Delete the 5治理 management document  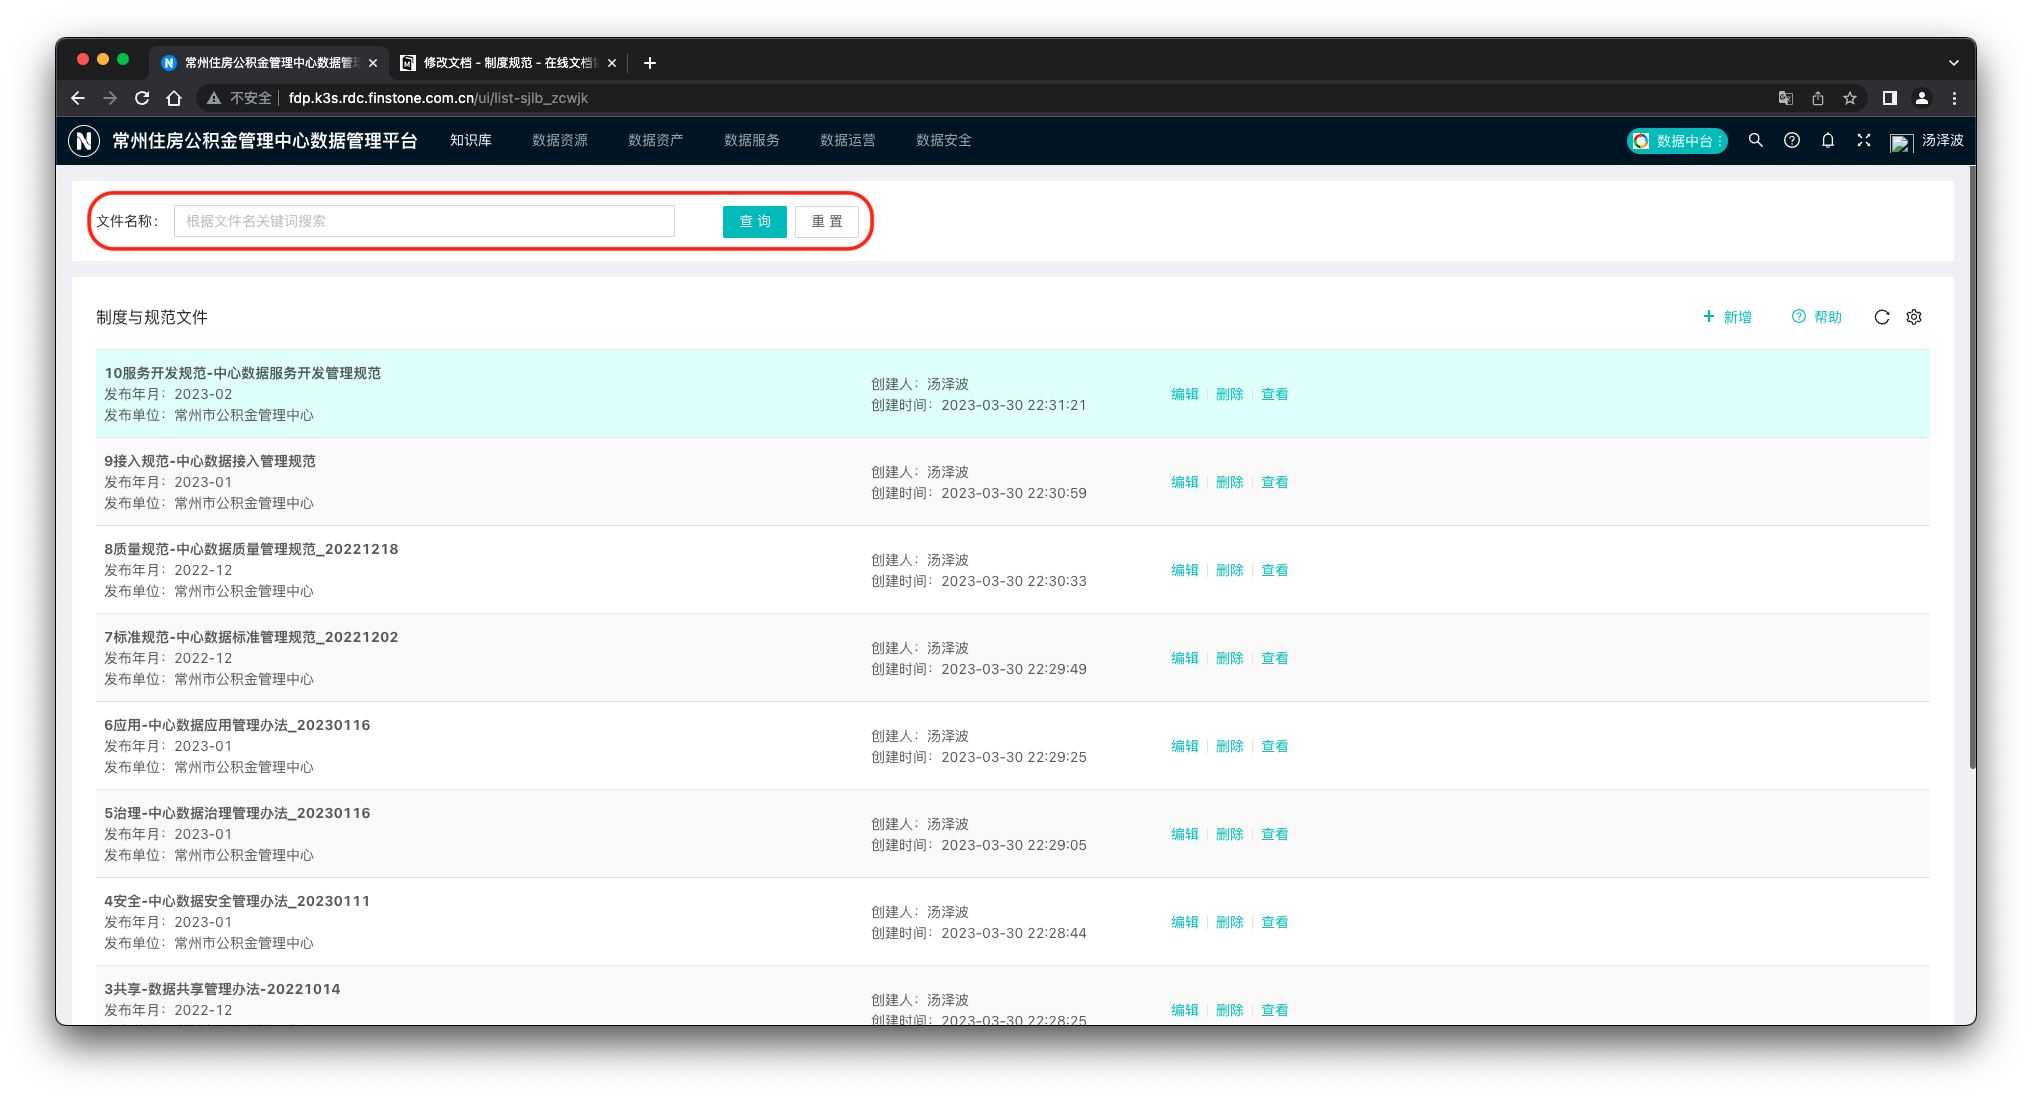(x=1230, y=834)
